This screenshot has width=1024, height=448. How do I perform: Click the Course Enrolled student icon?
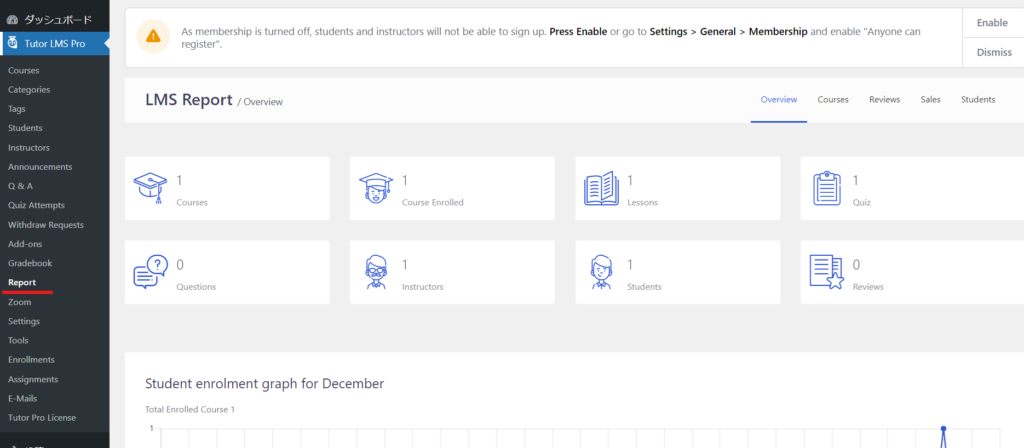pos(376,187)
